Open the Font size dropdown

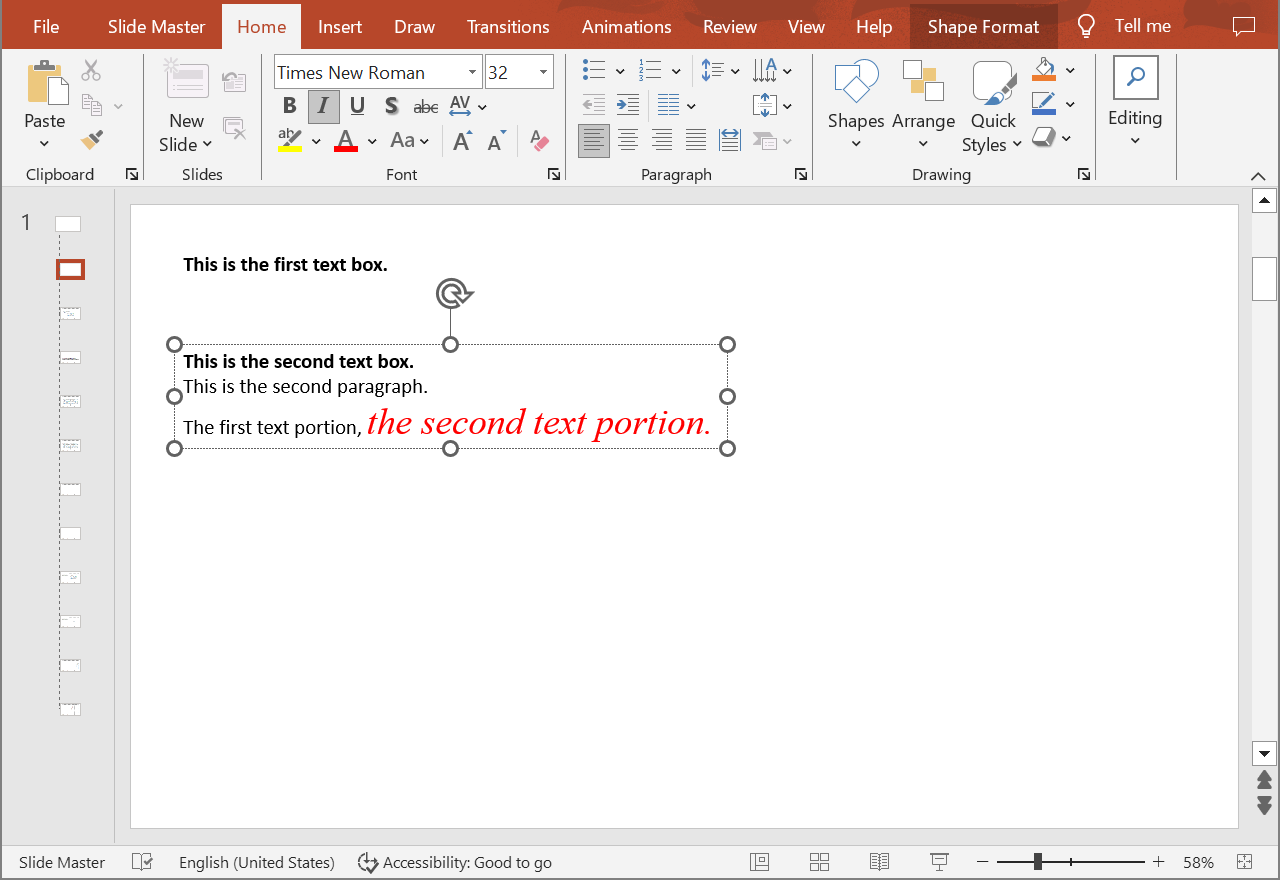(x=544, y=72)
